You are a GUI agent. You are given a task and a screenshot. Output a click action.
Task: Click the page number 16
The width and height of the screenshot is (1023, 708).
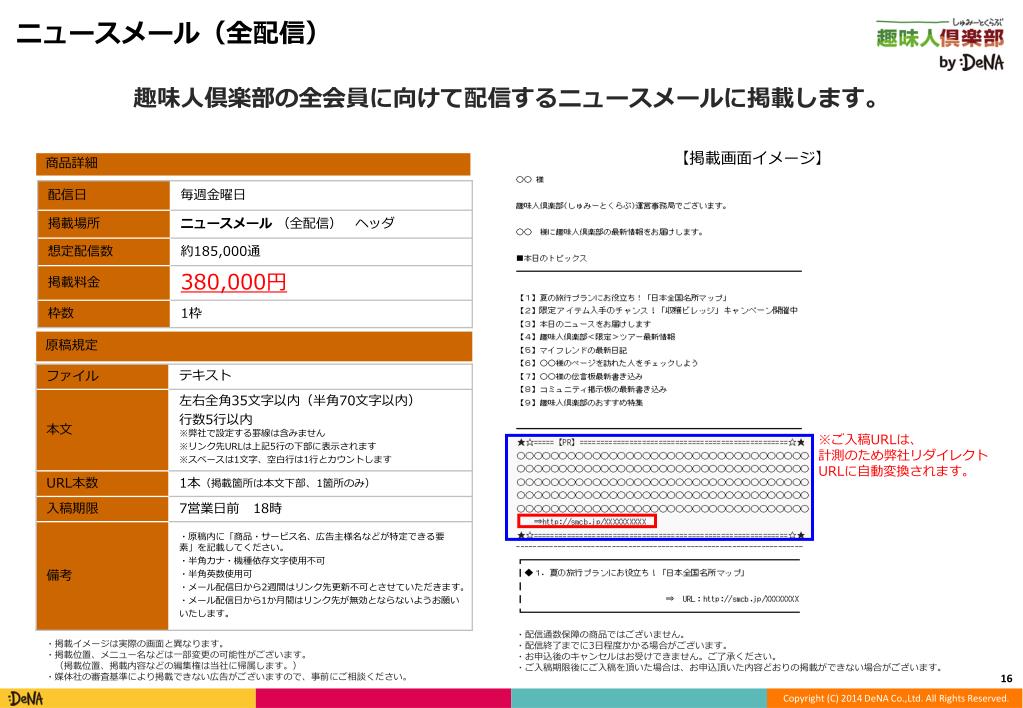(1007, 679)
